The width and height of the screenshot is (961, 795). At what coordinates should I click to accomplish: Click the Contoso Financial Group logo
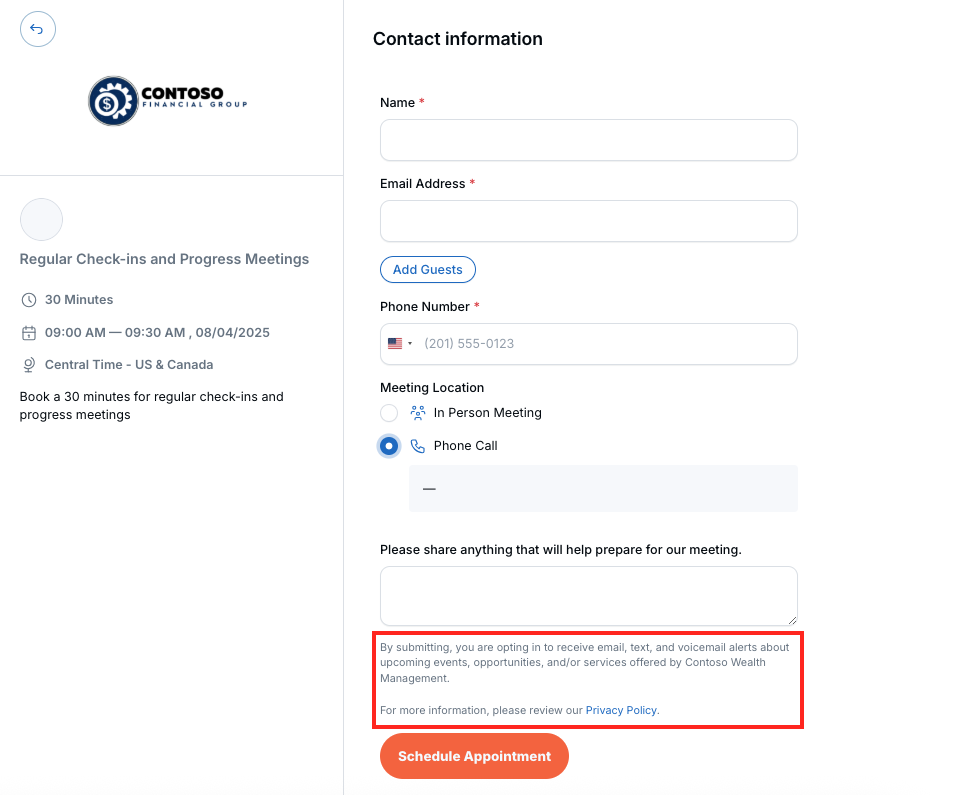click(168, 101)
